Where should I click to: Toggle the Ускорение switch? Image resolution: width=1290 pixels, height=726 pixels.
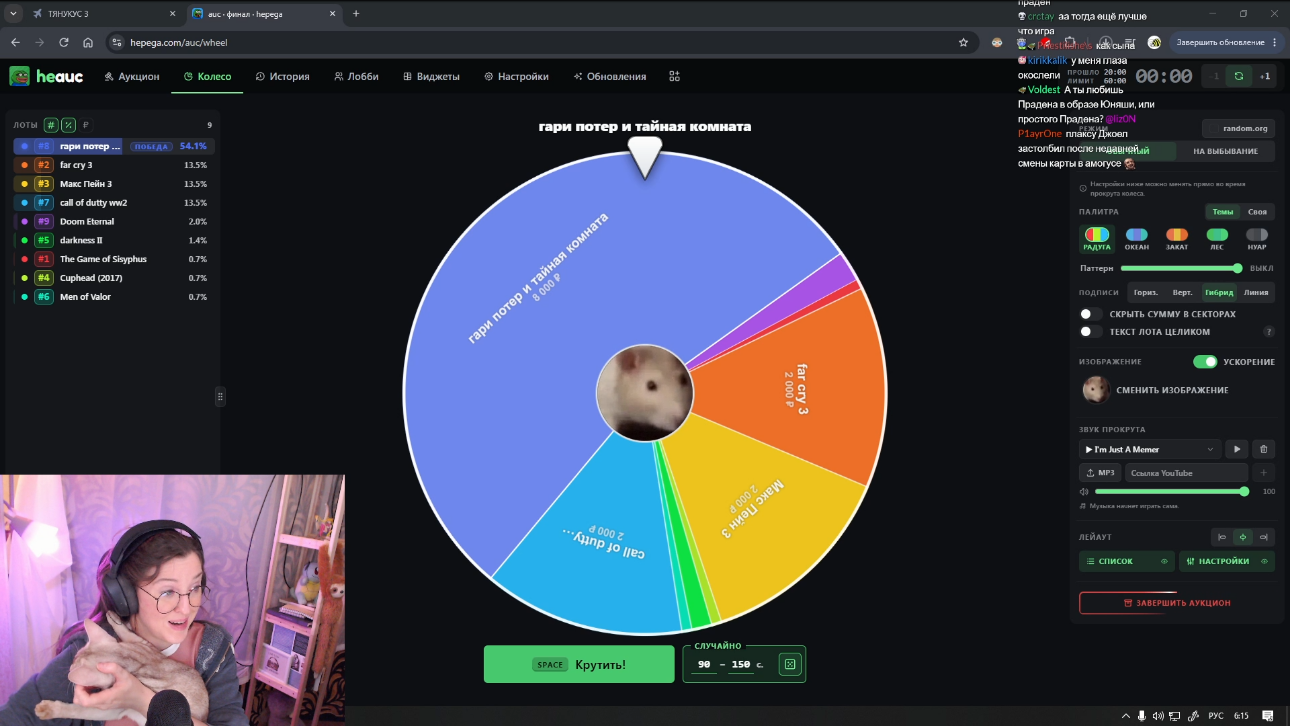(1205, 362)
